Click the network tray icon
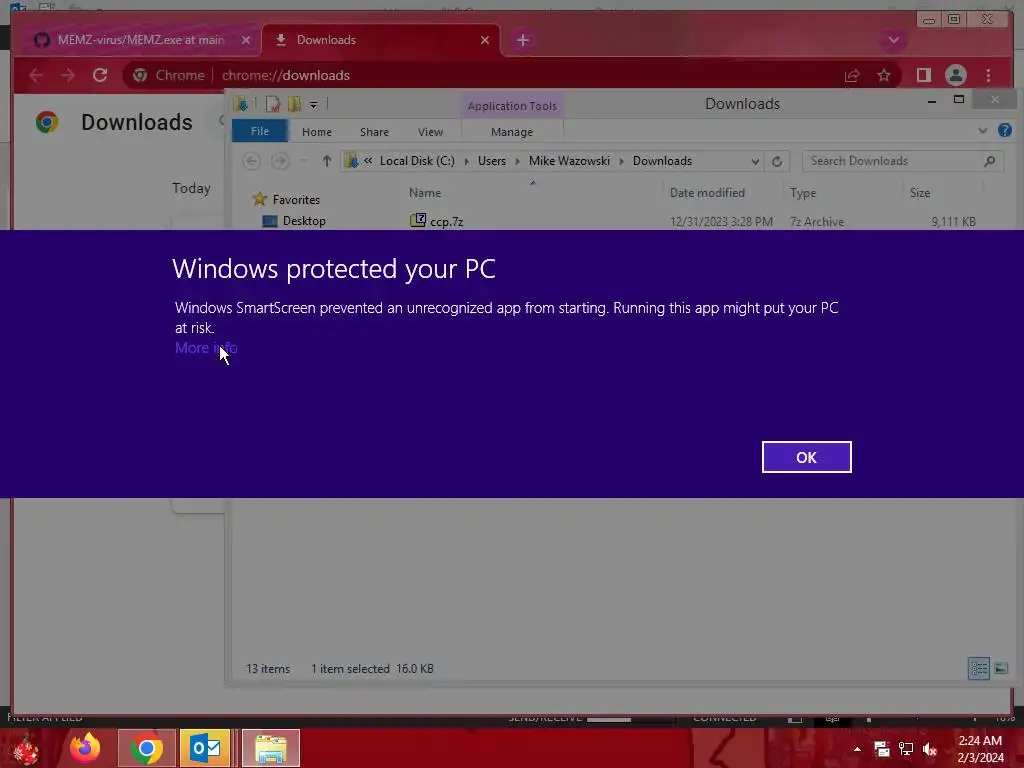This screenshot has width=1024, height=768. pyautogui.click(x=906, y=749)
